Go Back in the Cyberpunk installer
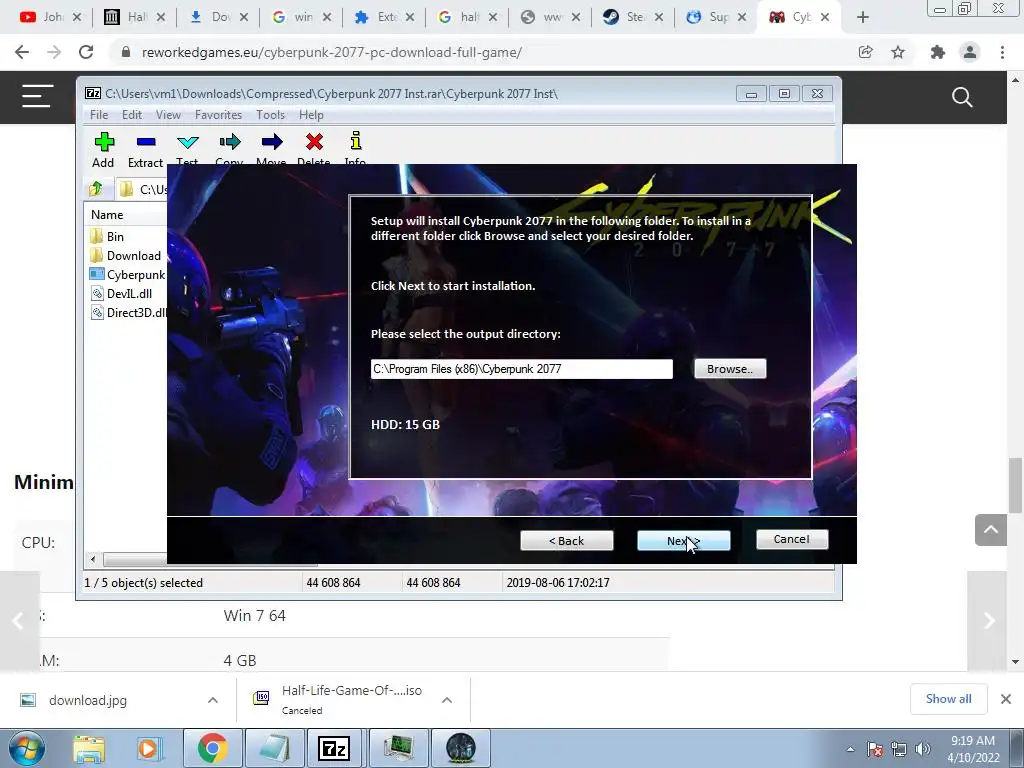Image resolution: width=1024 pixels, height=768 pixels. coord(566,541)
